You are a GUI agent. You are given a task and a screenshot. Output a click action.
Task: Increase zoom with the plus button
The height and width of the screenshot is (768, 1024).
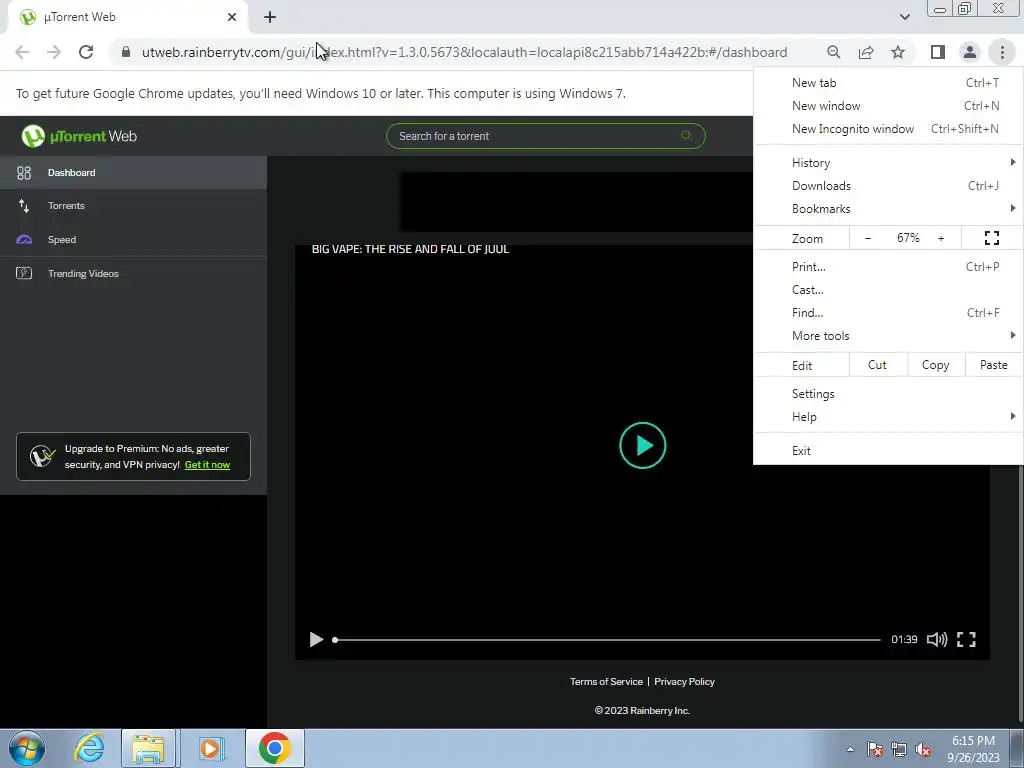[x=941, y=238]
